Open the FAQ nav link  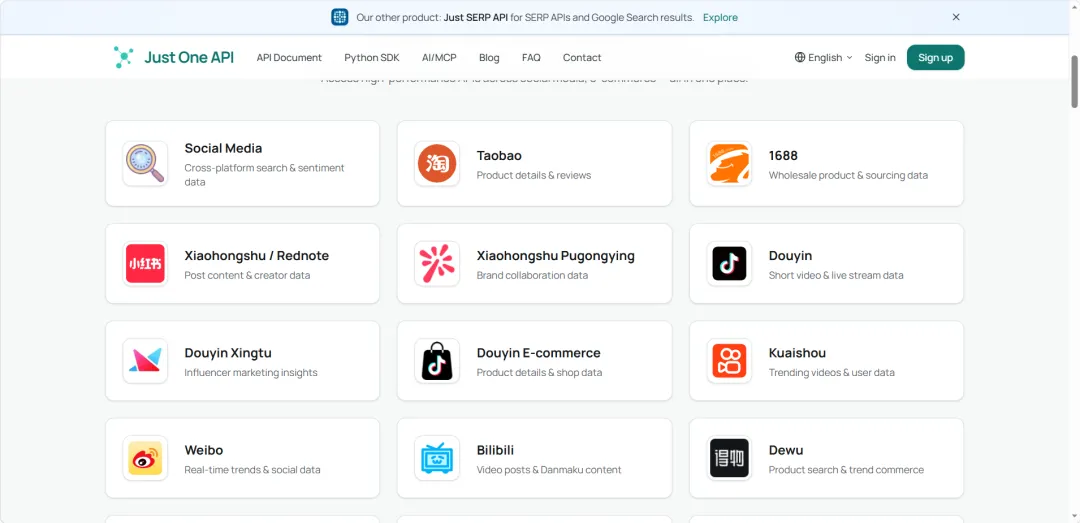[531, 57]
